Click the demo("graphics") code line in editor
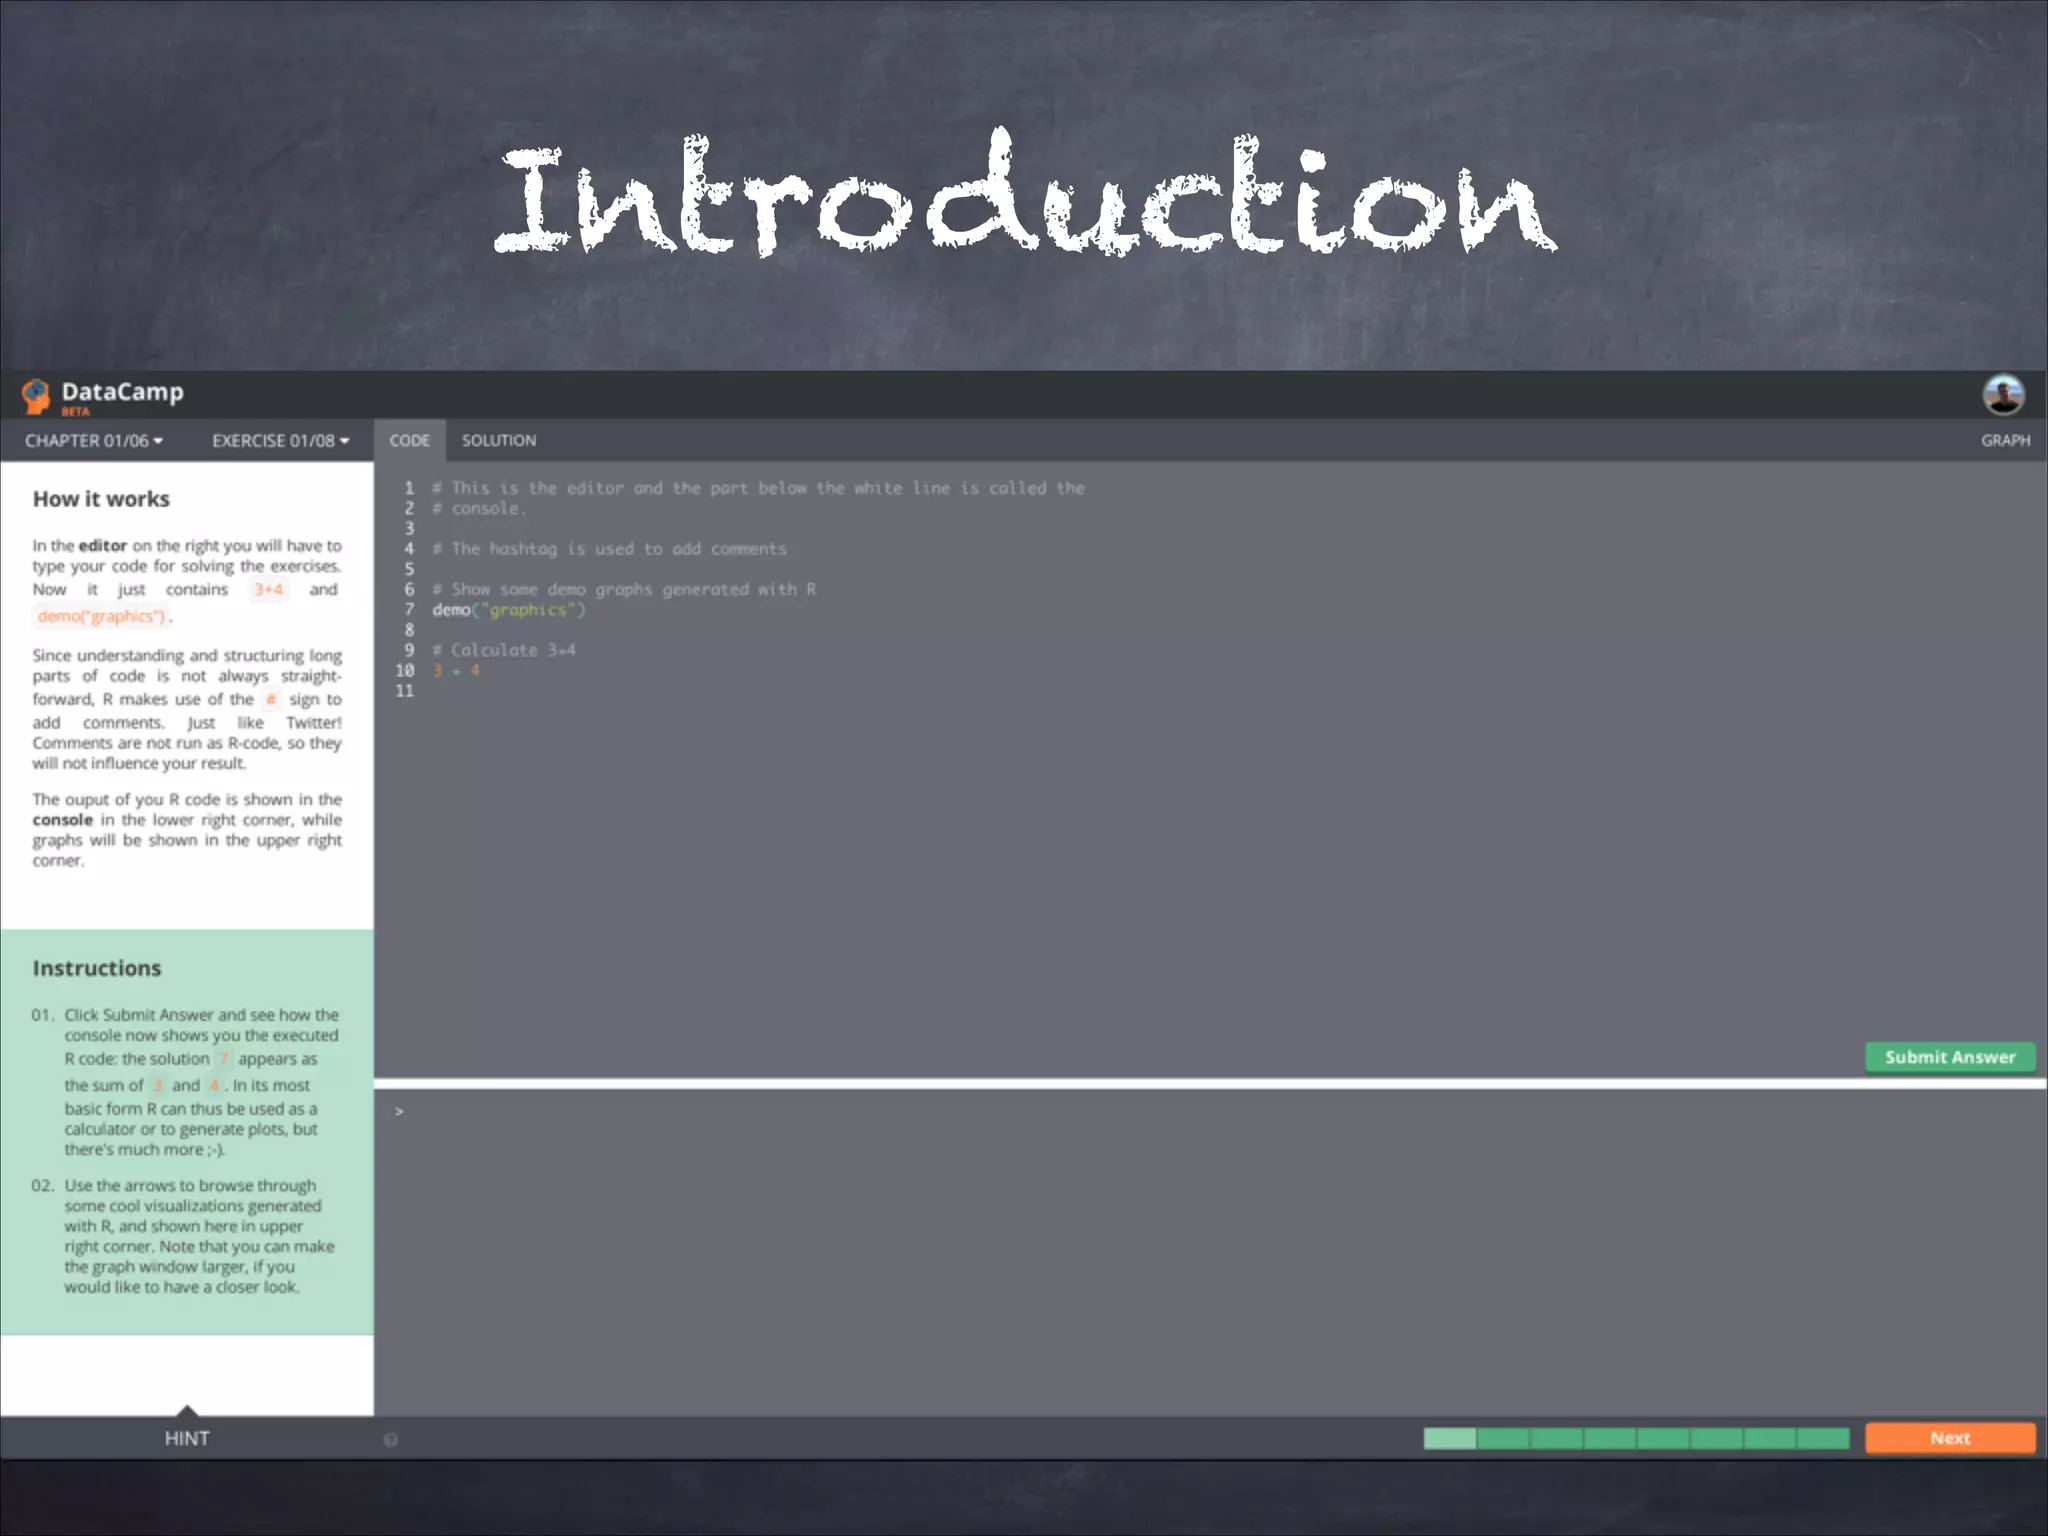 (508, 610)
